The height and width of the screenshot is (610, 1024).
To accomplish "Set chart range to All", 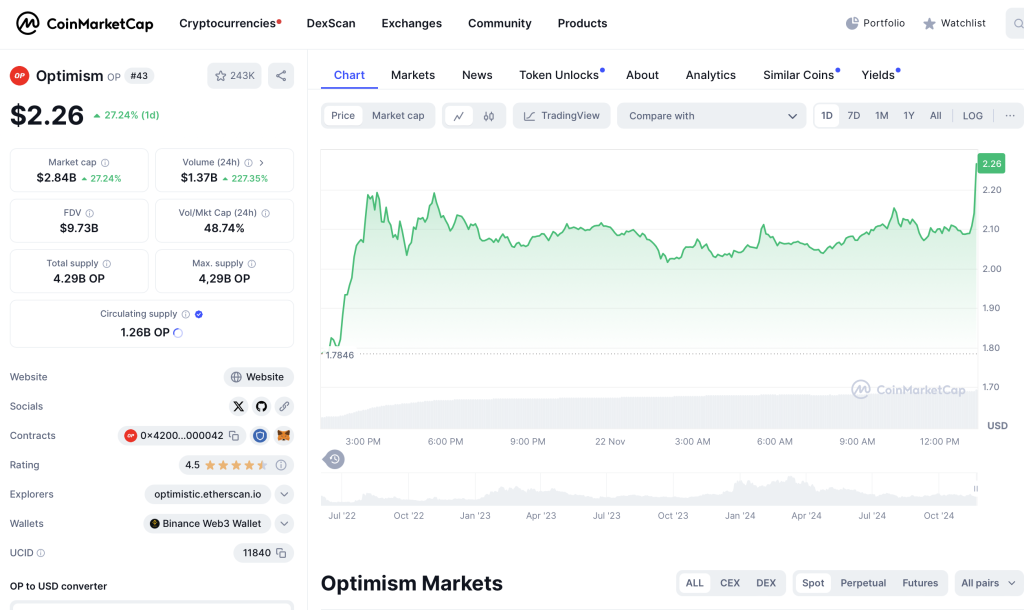I will pos(936,116).
